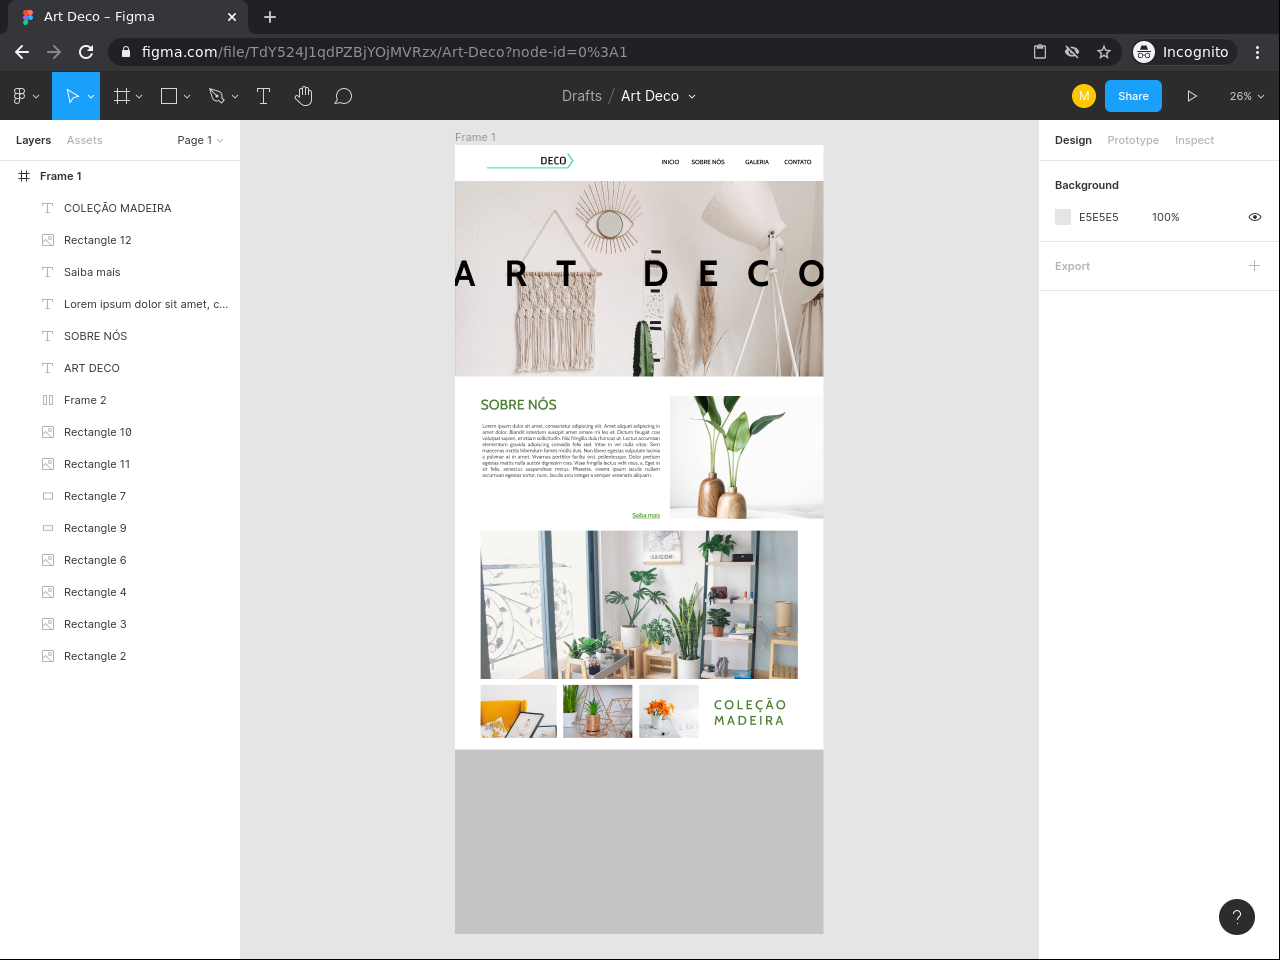Reload the page

86,52
